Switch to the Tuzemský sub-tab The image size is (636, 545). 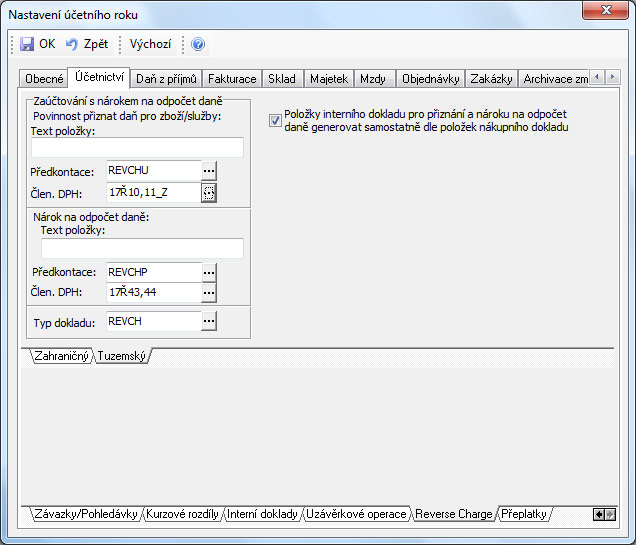[122, 356]
